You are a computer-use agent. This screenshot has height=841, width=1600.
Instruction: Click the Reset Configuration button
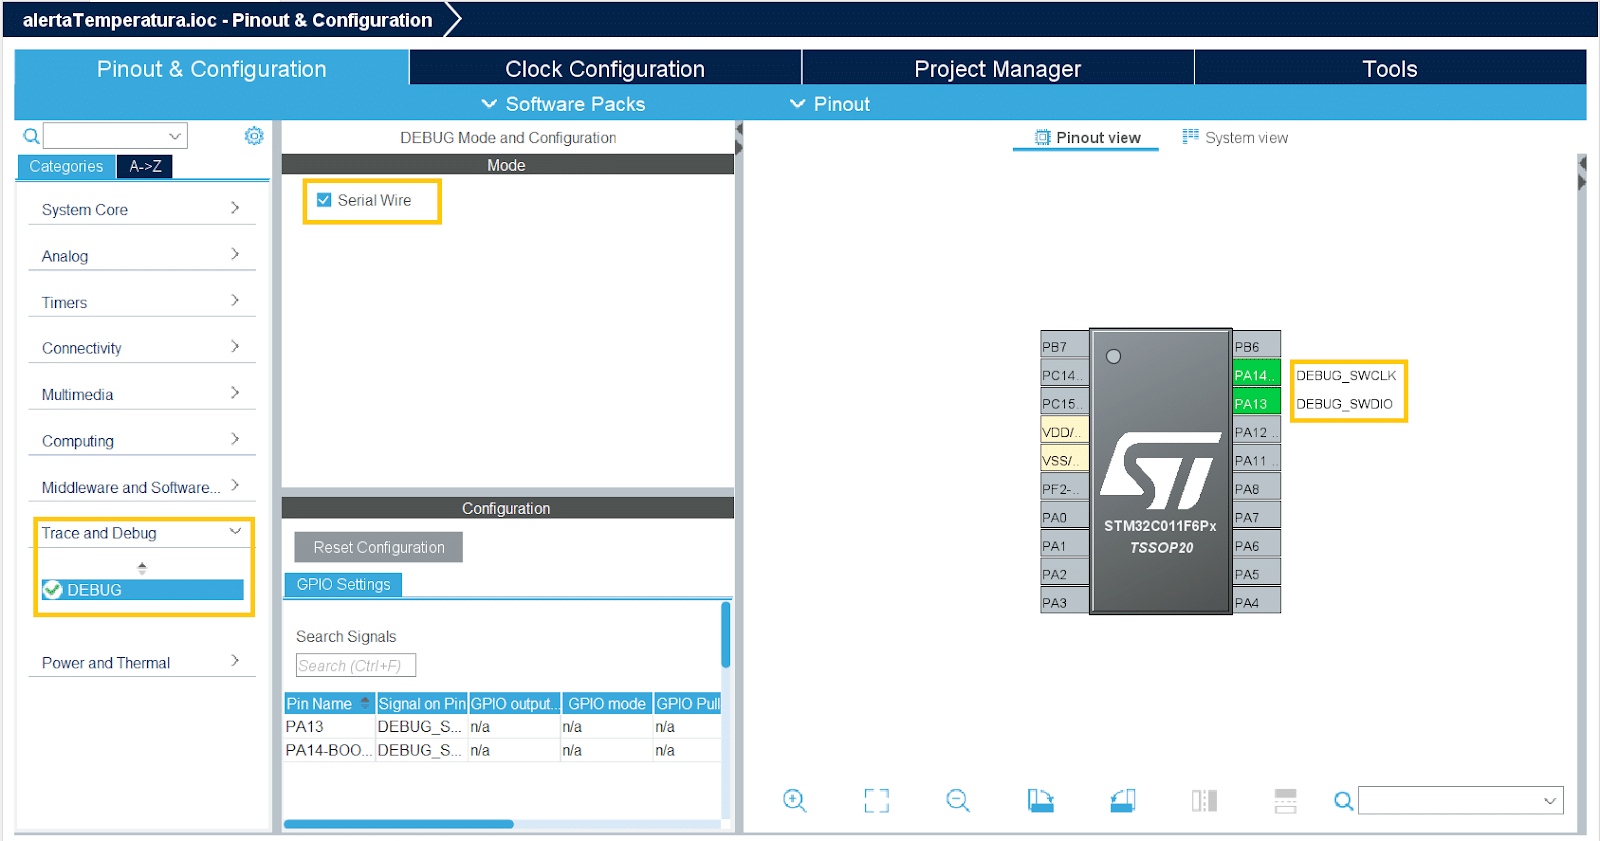(x=378, y=547)
